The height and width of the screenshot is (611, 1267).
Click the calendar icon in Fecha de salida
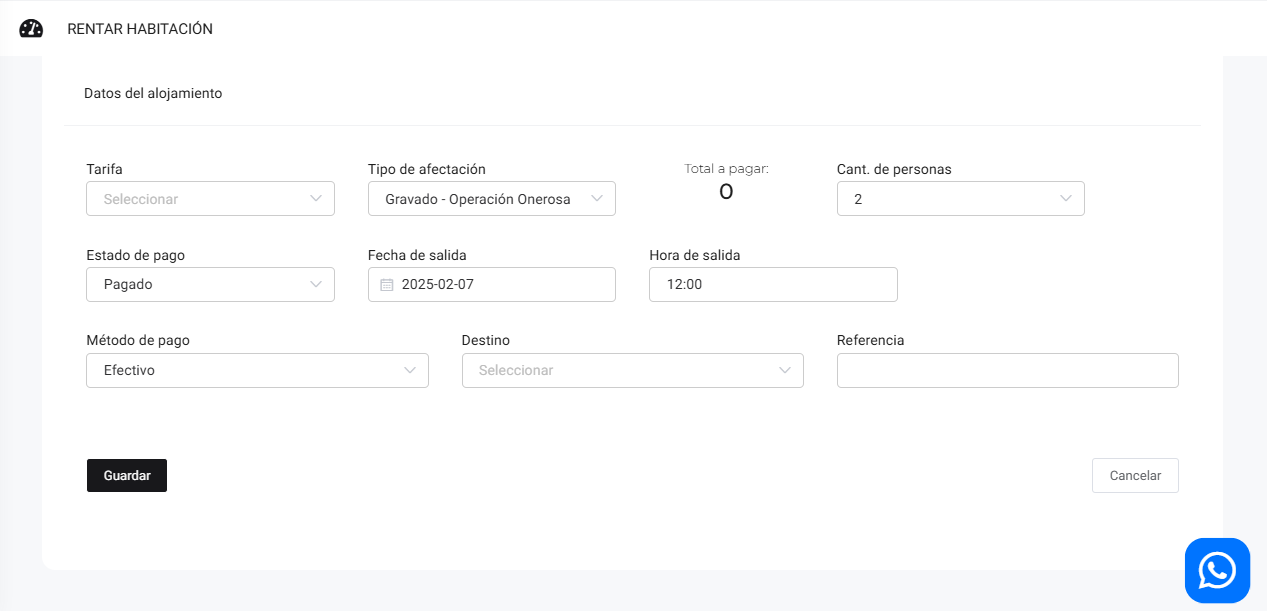[387, 285]
